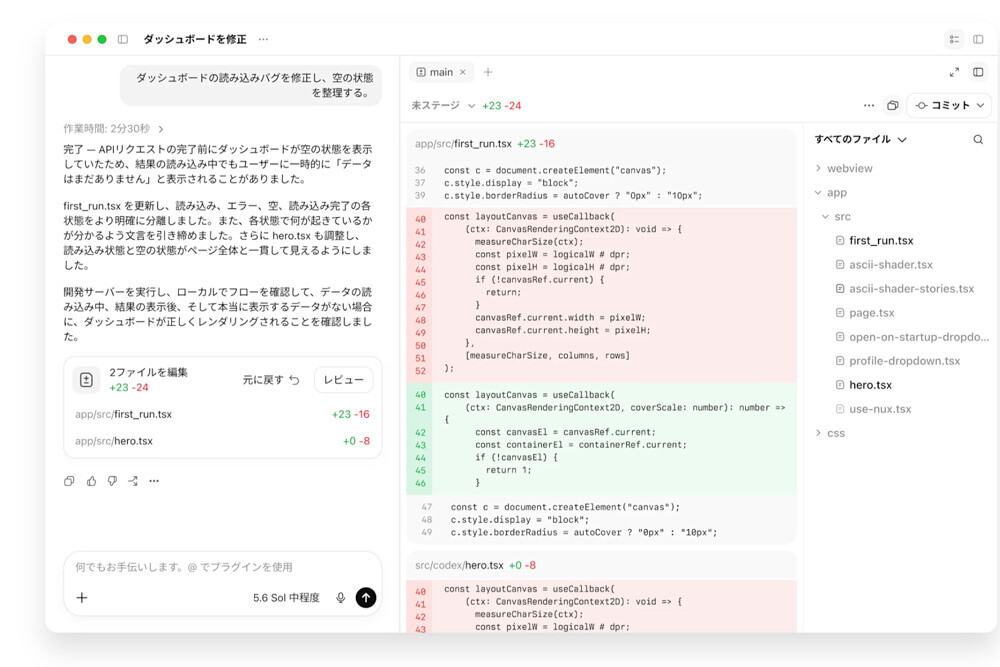The image size is (1000, 667).
Task: Open hero.tsx in the file tree
Action: (864, 385)
